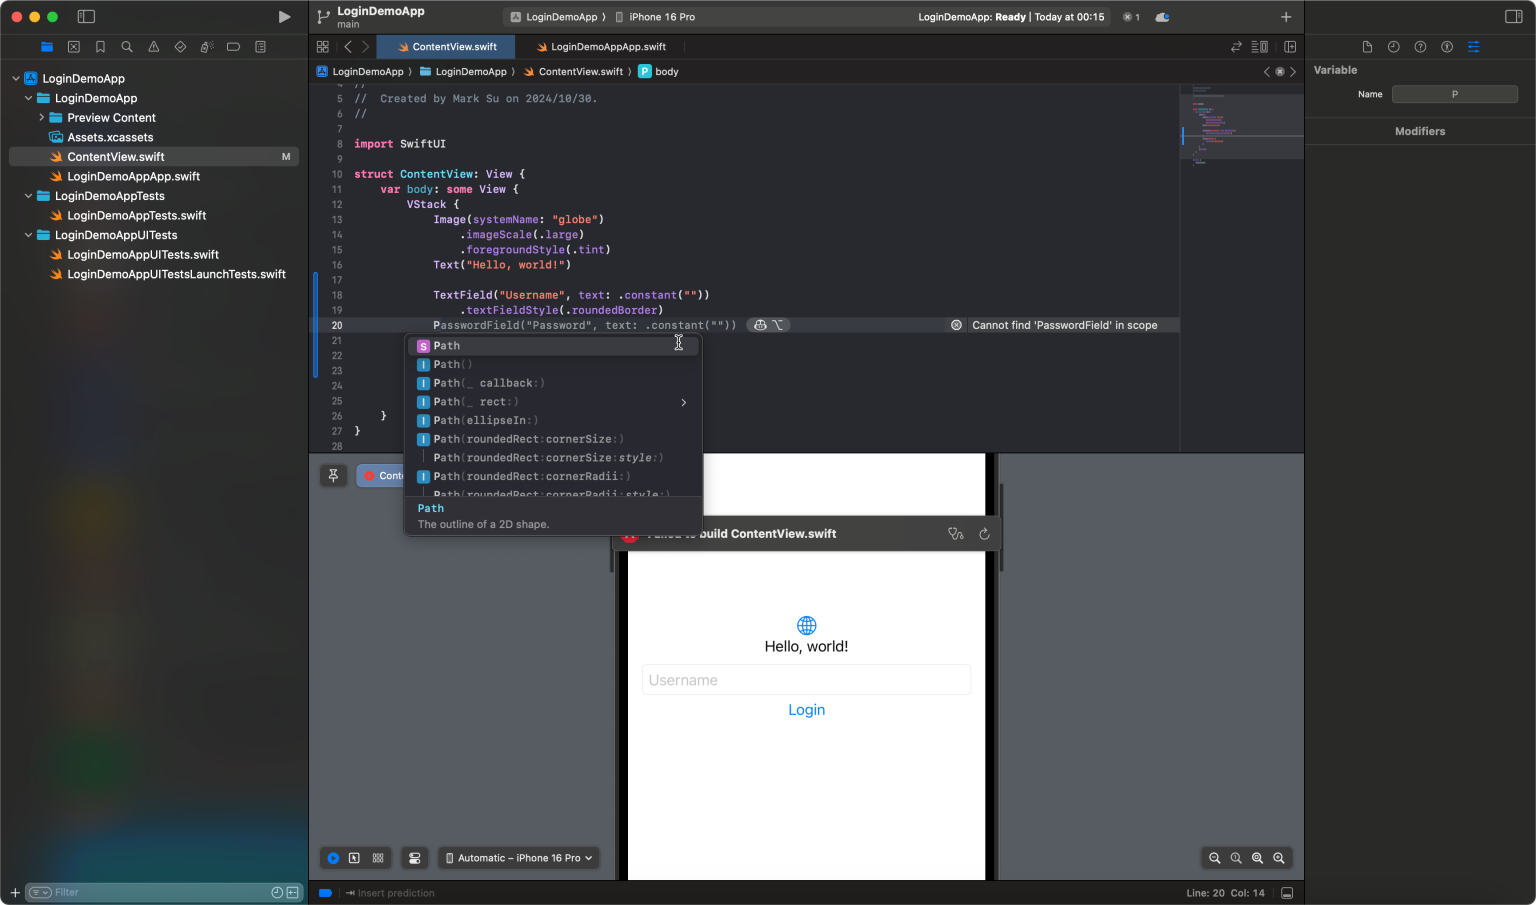Click the rightmost canvas zoom button
This screenshot has height=905, width=1536.
coord(1279,858)
